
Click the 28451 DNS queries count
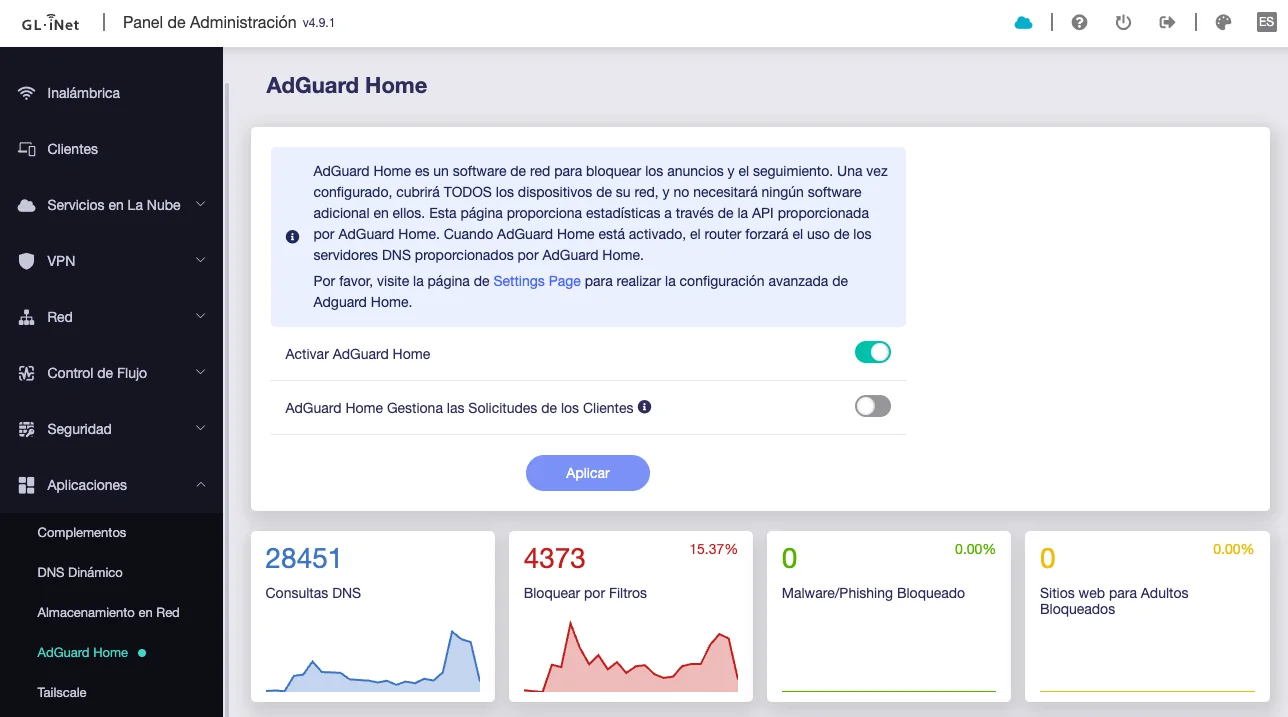(303, 558)
